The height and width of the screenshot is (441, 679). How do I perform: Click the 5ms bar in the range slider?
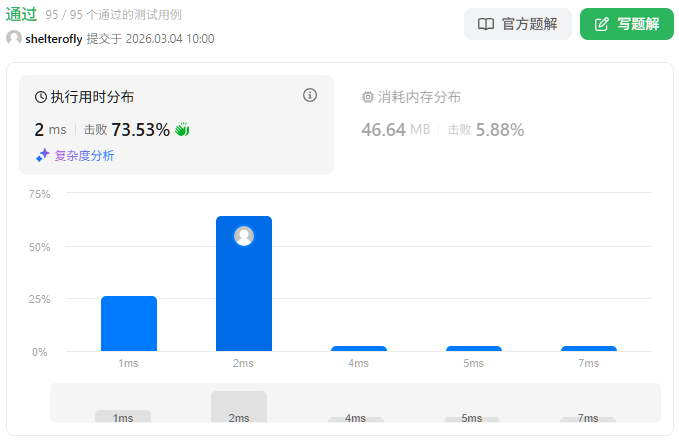pyautogui.click(x=472, y=418)
